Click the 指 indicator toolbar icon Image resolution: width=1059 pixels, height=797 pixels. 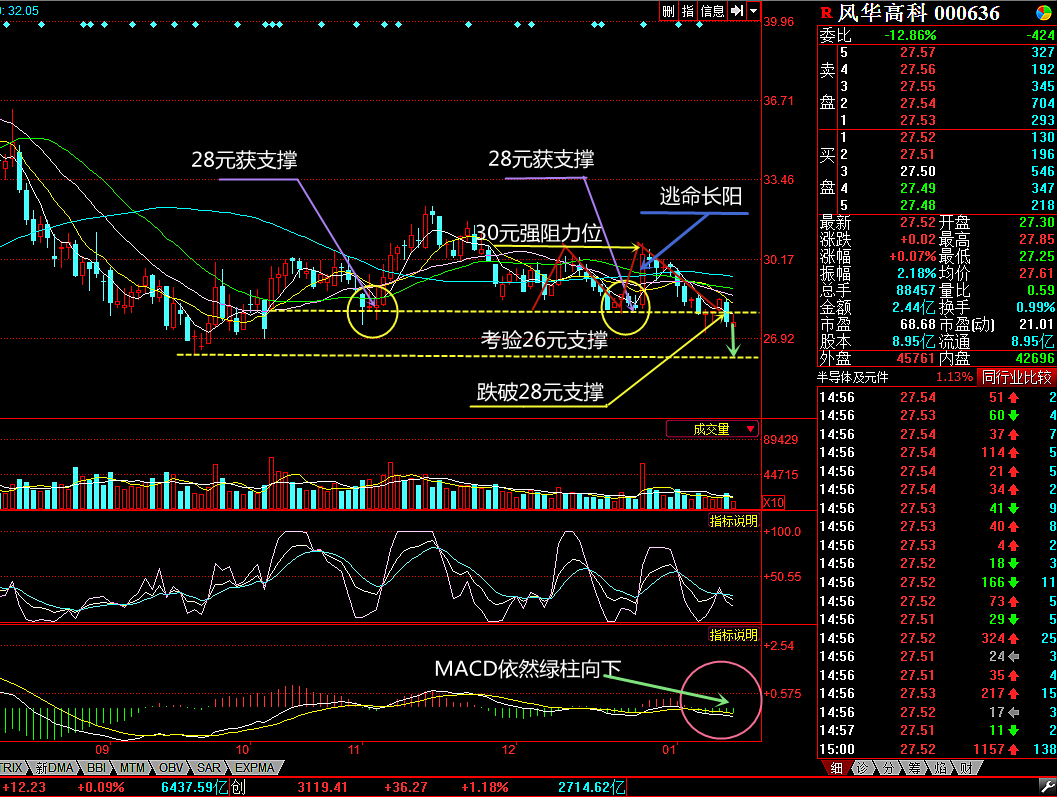[x=688, y=11]
